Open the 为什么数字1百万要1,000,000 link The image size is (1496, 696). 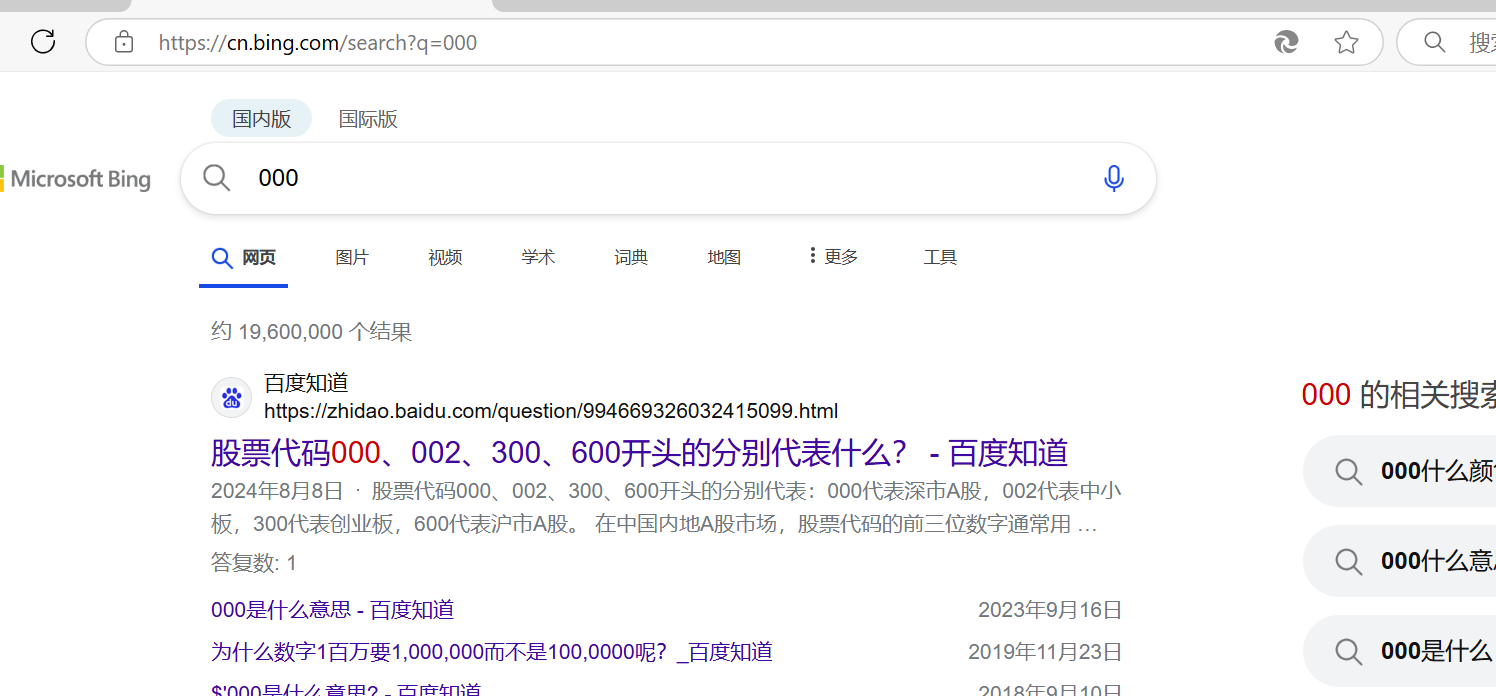click(x=492, y=652)
